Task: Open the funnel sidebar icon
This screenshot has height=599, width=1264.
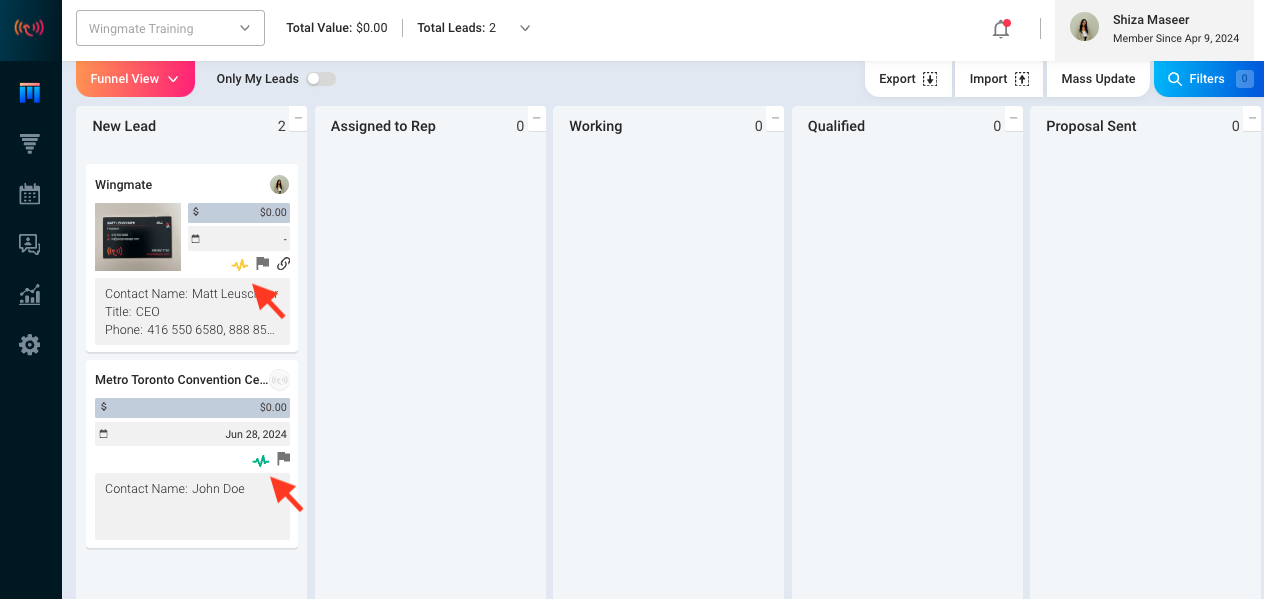Action: (30, 144)
